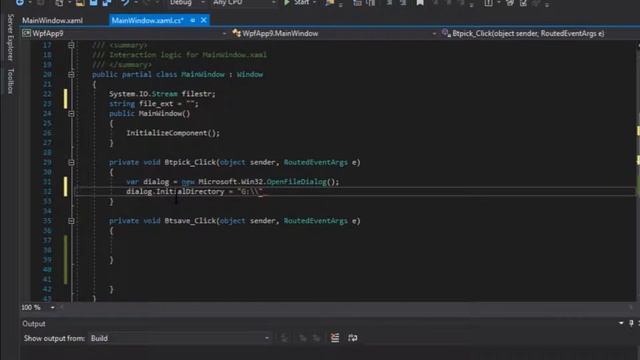Click the Undo toolbar icon
Screen dimensions: 640x360
point(124,3)
